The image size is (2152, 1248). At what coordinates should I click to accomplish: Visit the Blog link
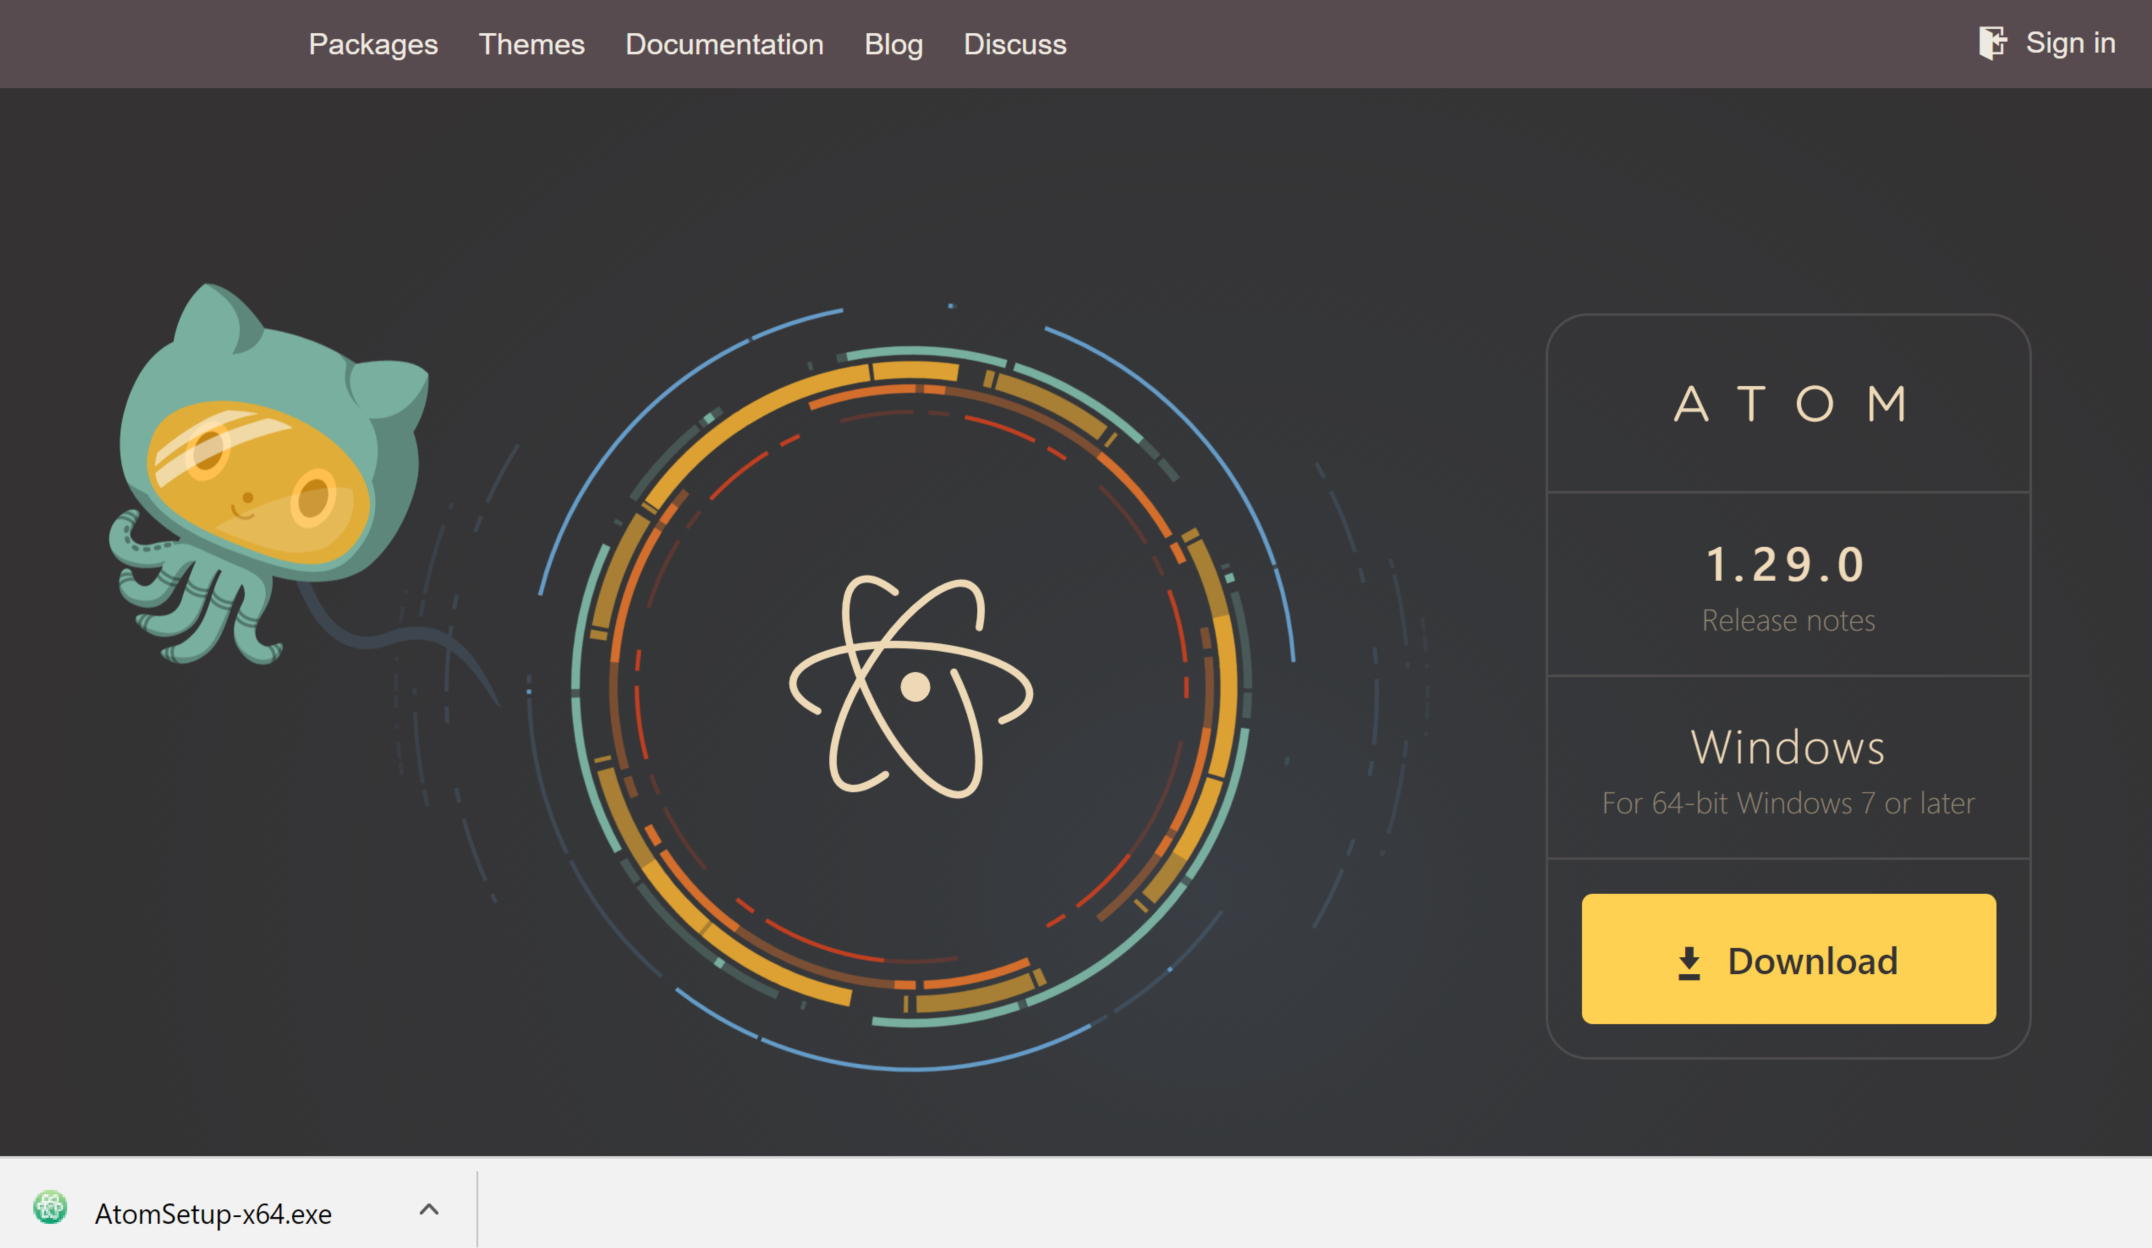[x=893, y=44]
